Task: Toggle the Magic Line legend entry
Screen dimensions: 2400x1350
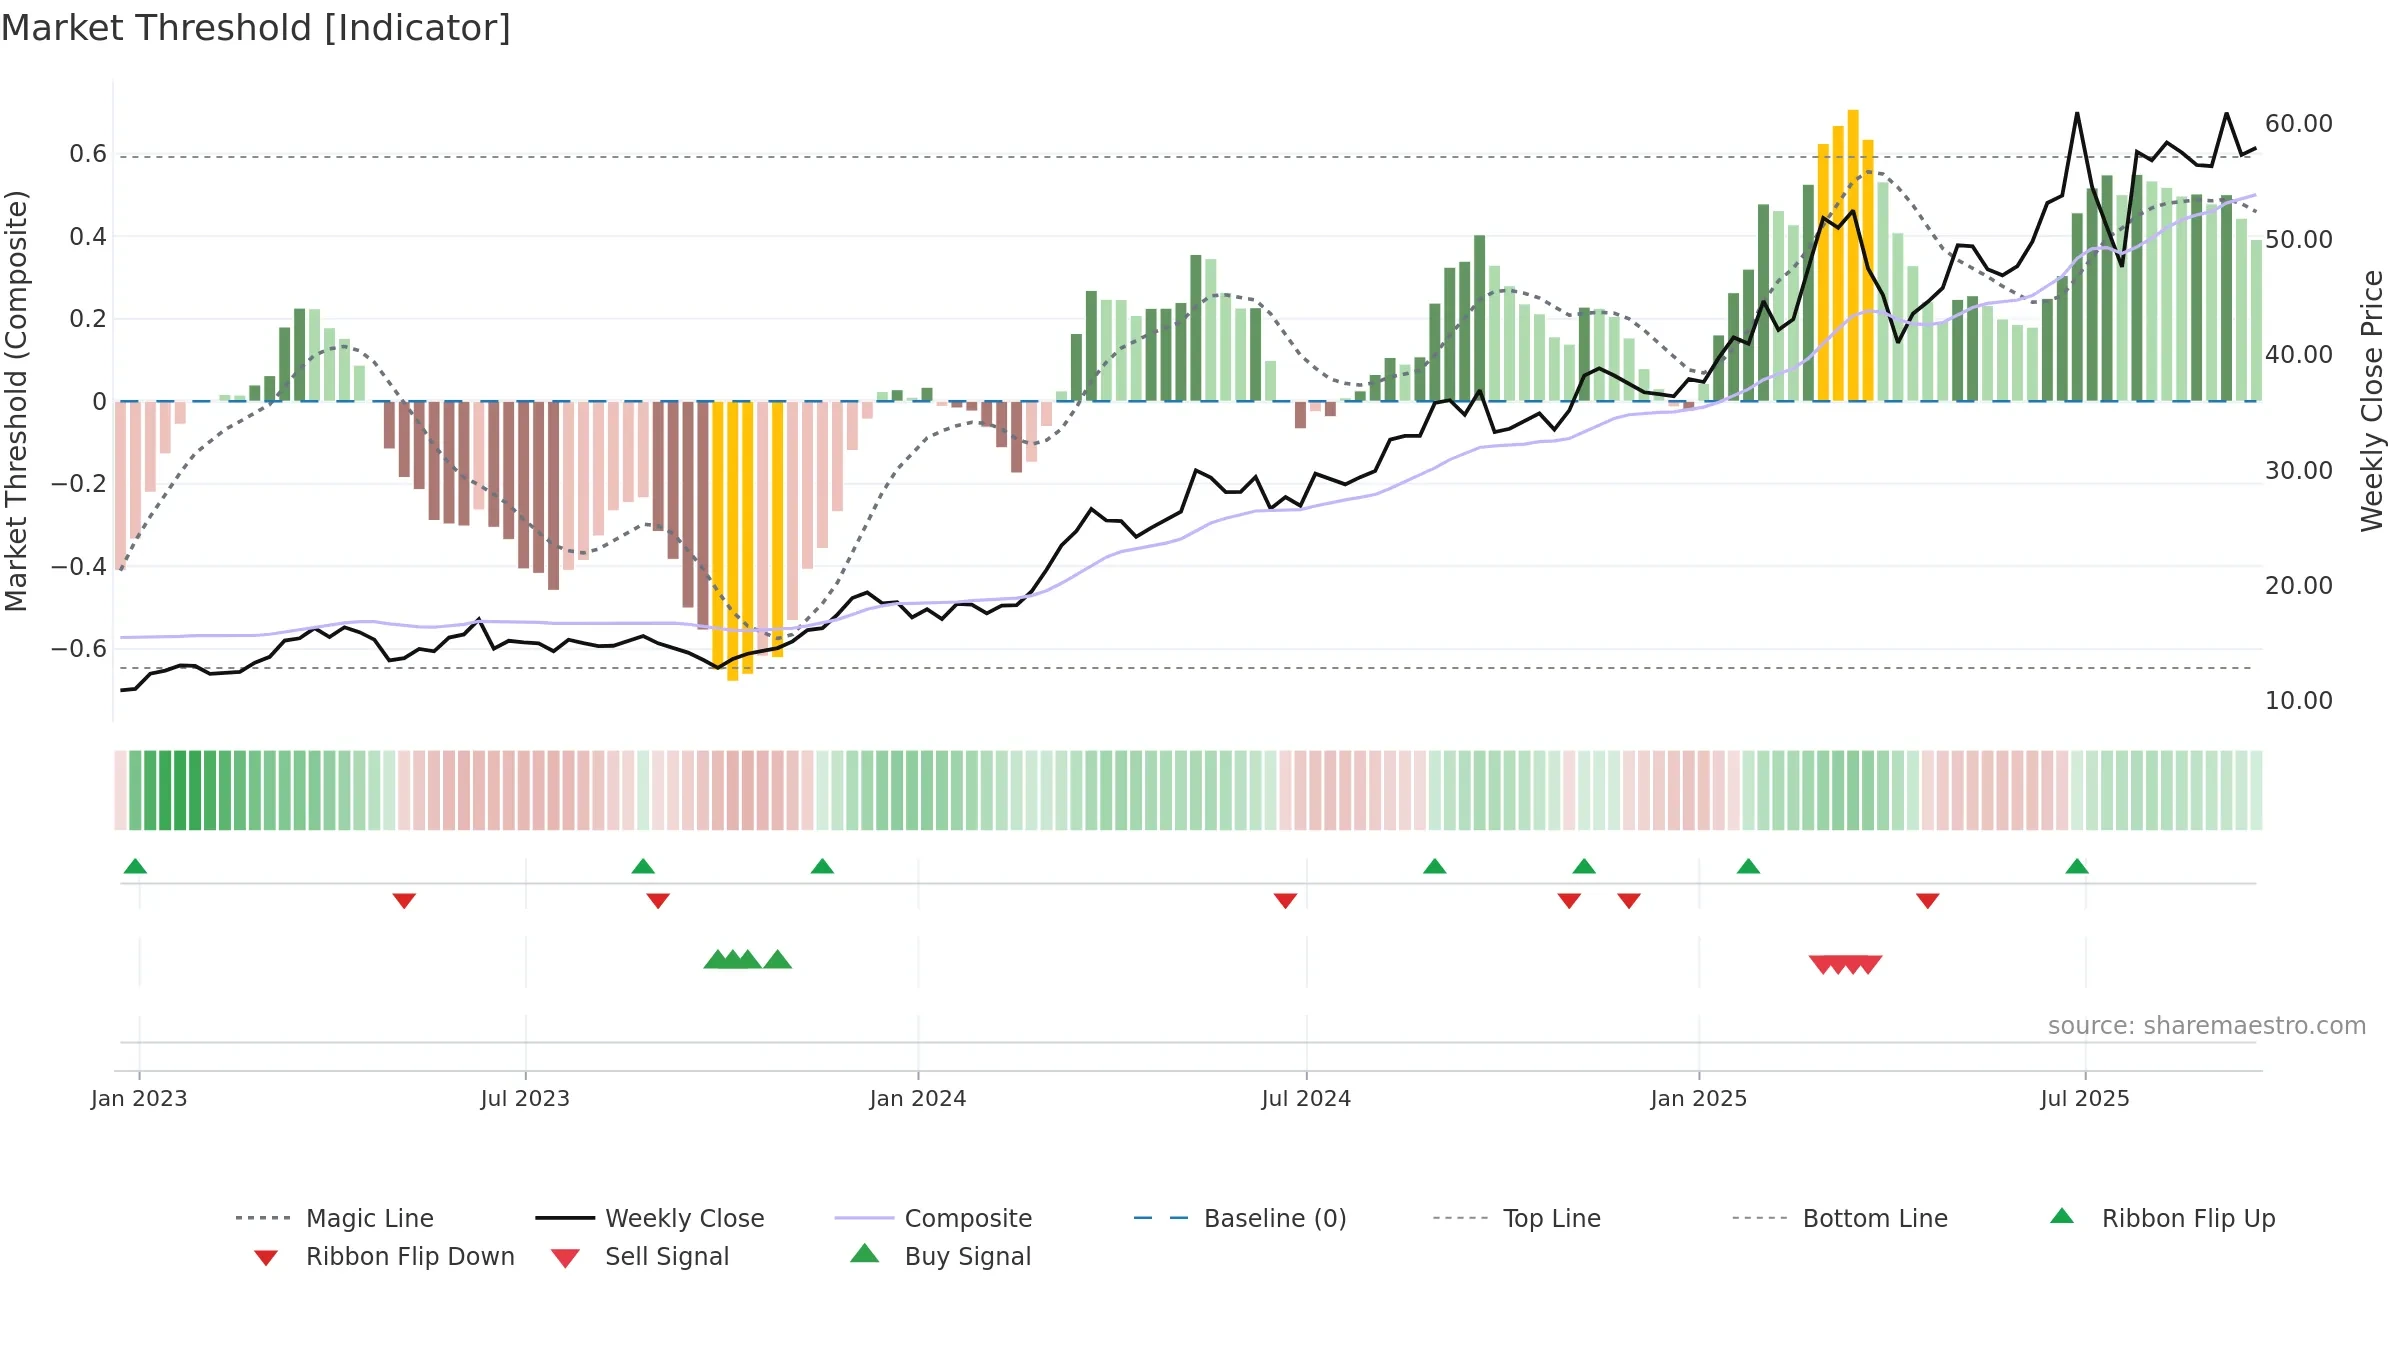Action: pos(335,1218)
